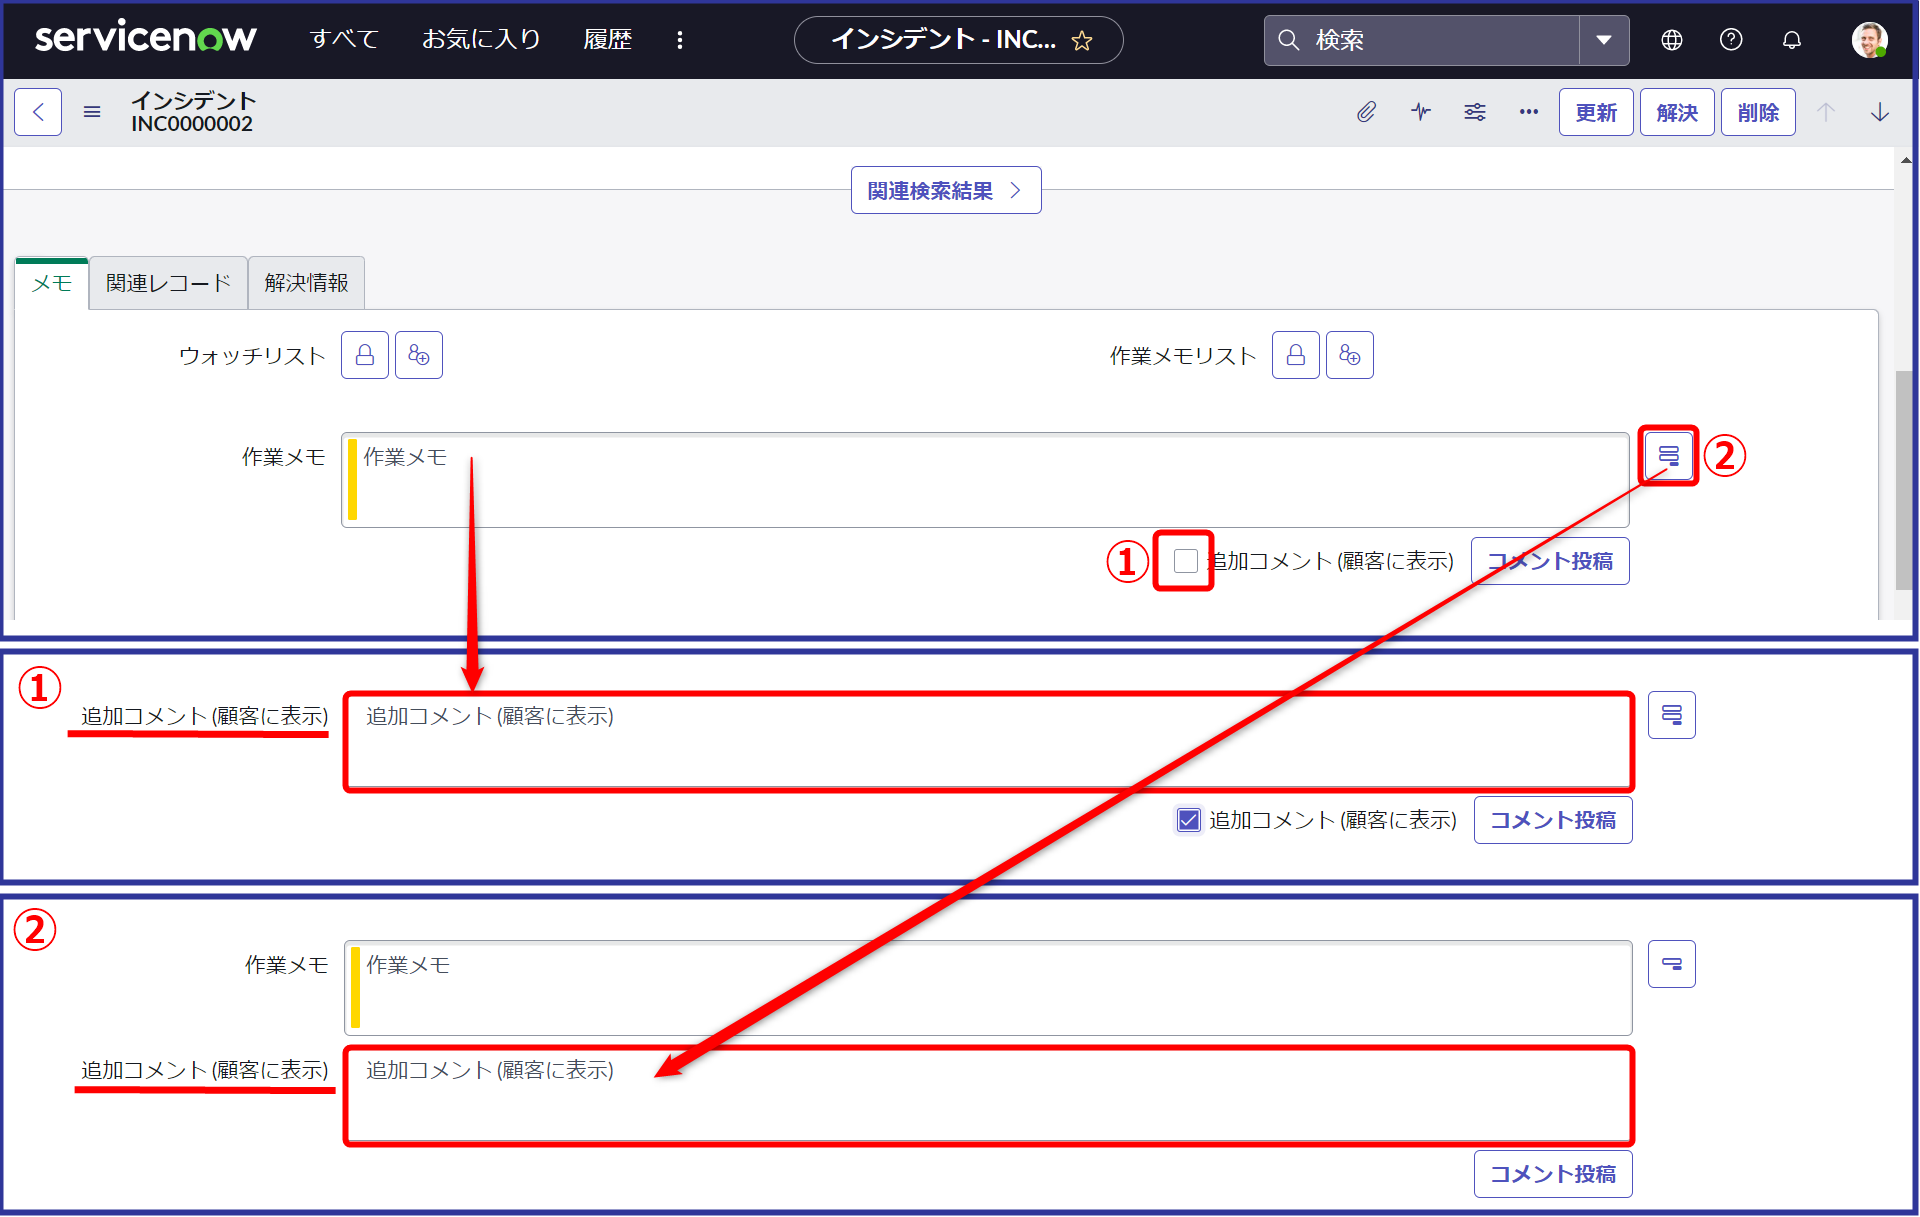Attach a file using the paperclip icon
Screen dimensions: 1920x1217
[x=1367, y=112]
